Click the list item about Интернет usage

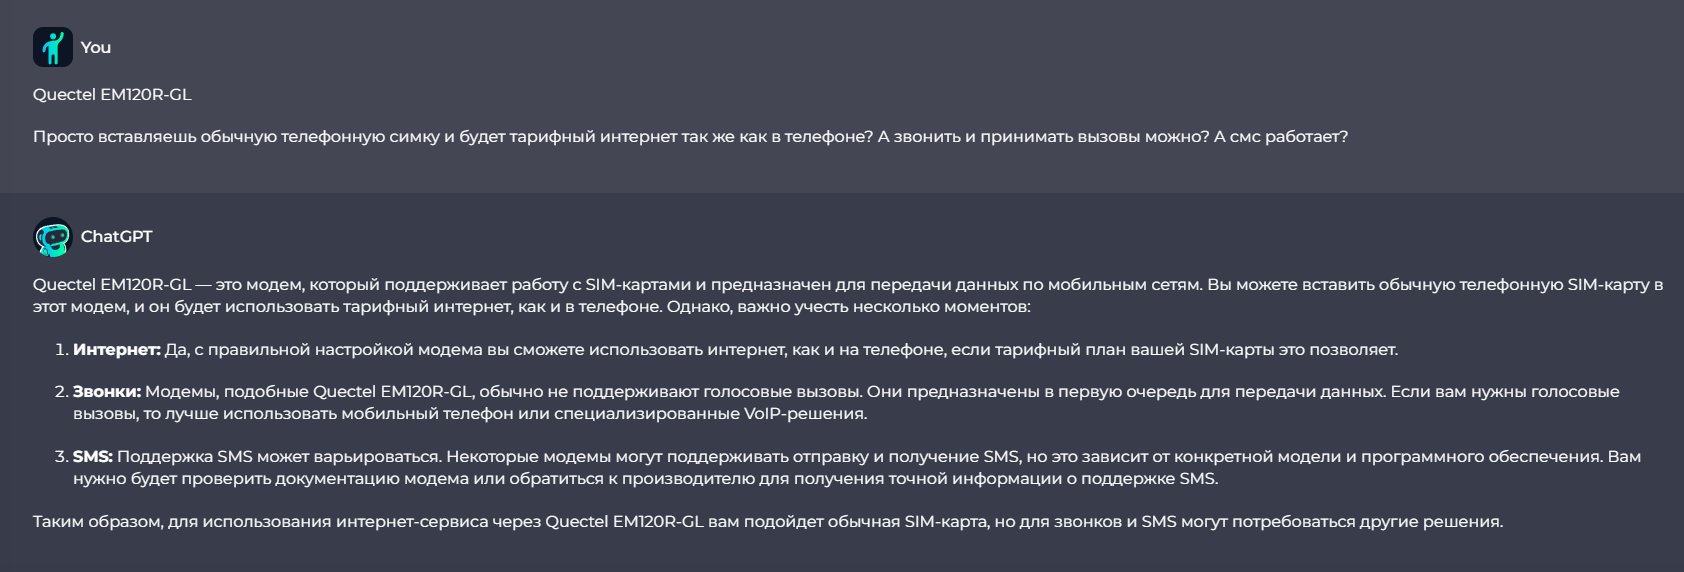735,349
